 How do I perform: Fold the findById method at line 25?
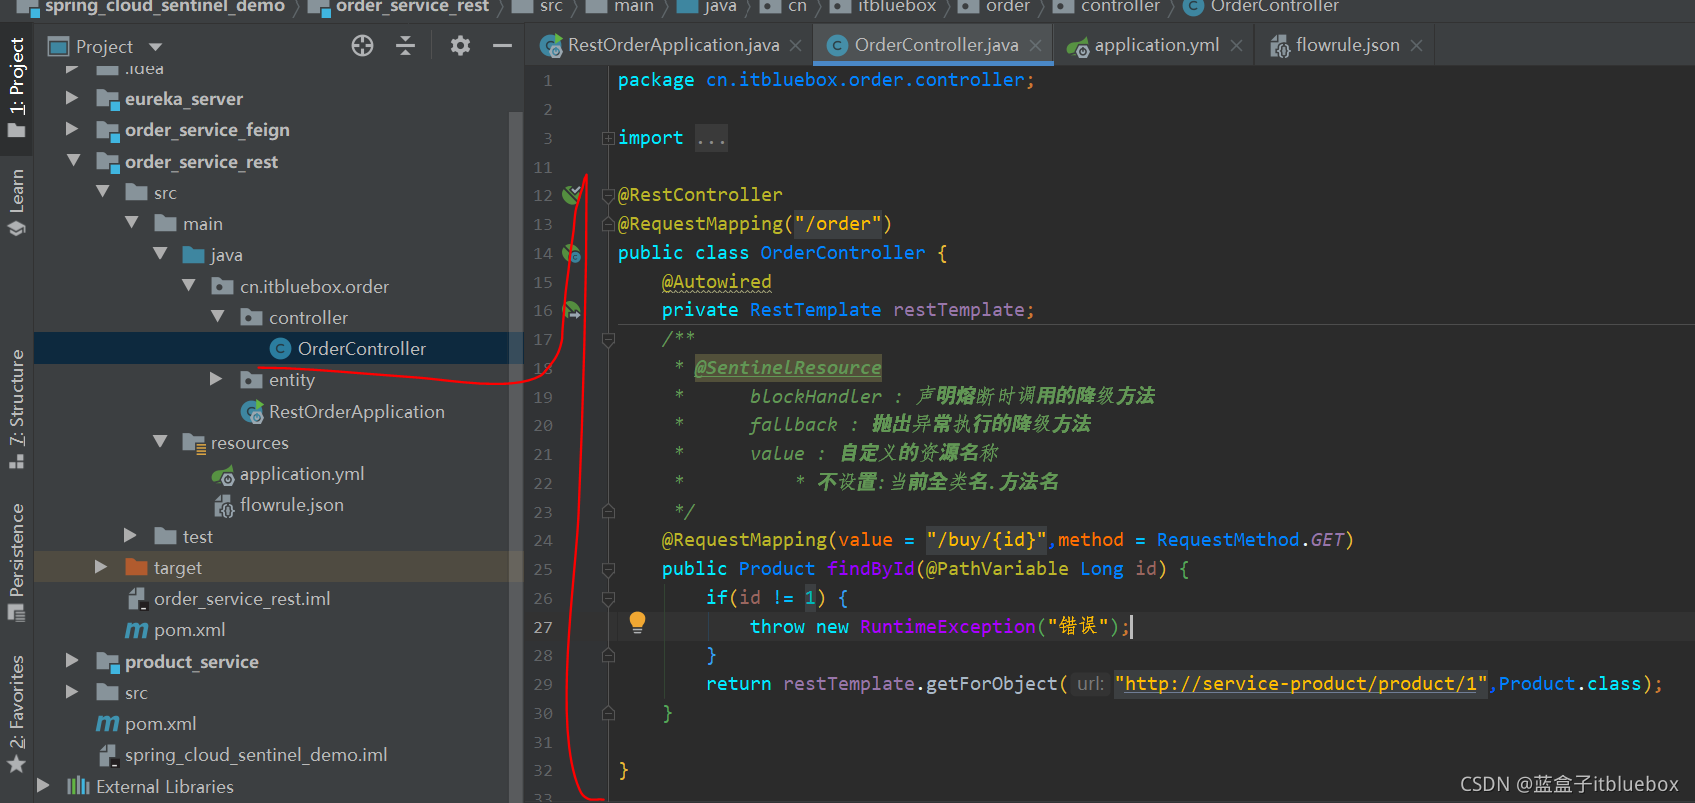608,569
